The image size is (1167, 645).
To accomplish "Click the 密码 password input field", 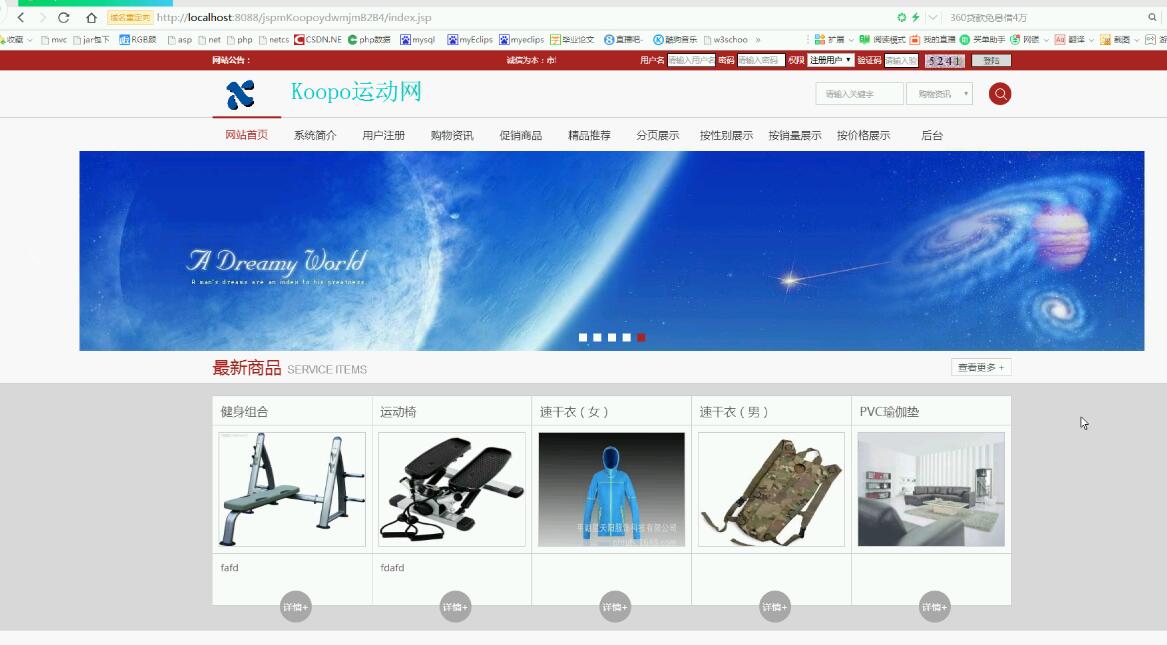I will [761, 60].
